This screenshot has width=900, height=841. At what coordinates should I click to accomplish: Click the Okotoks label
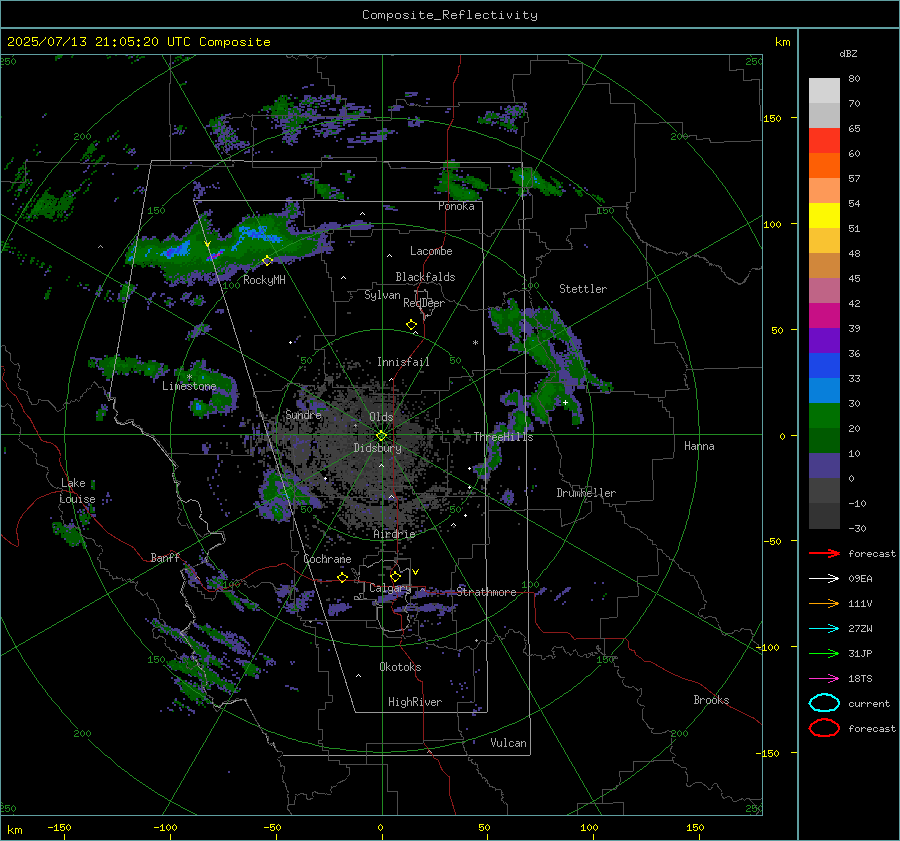tap(400, 667)
